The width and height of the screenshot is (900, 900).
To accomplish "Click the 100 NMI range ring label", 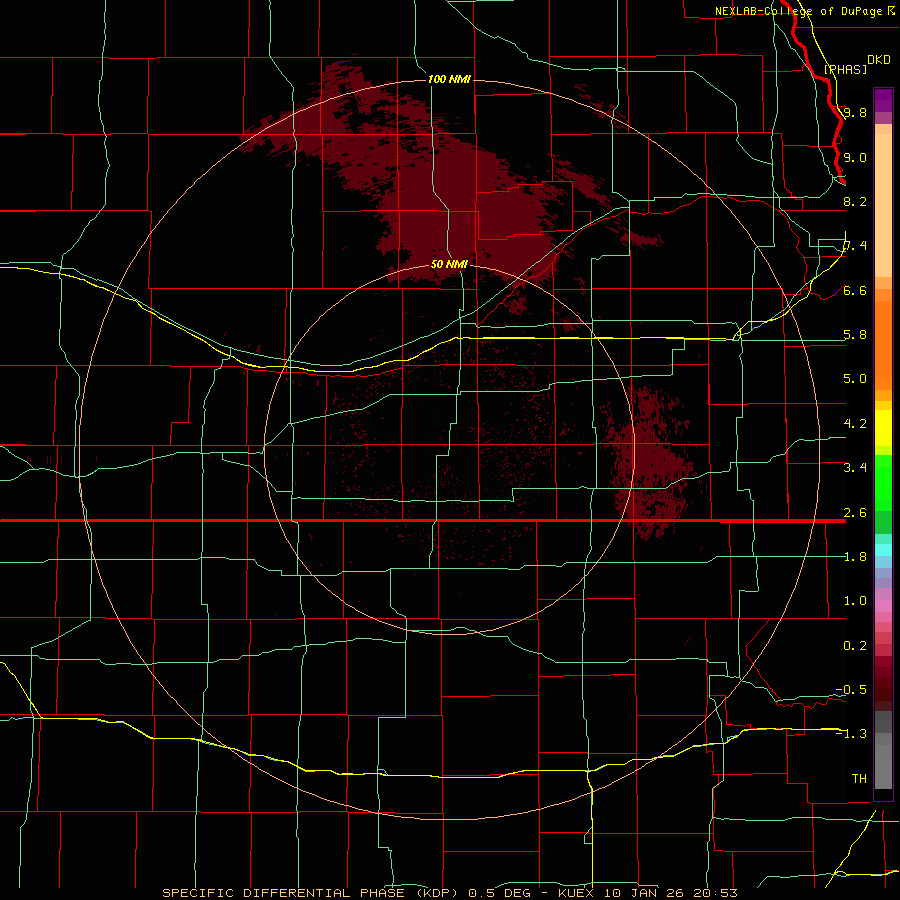I will (x=449, y=79).
